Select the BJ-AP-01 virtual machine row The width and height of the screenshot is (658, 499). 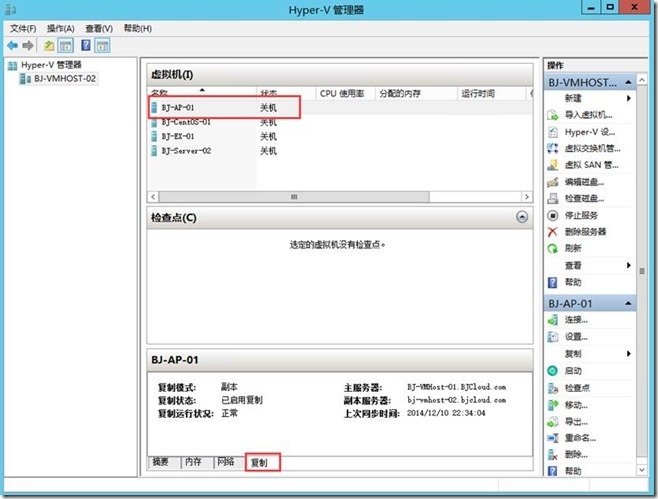340,107
